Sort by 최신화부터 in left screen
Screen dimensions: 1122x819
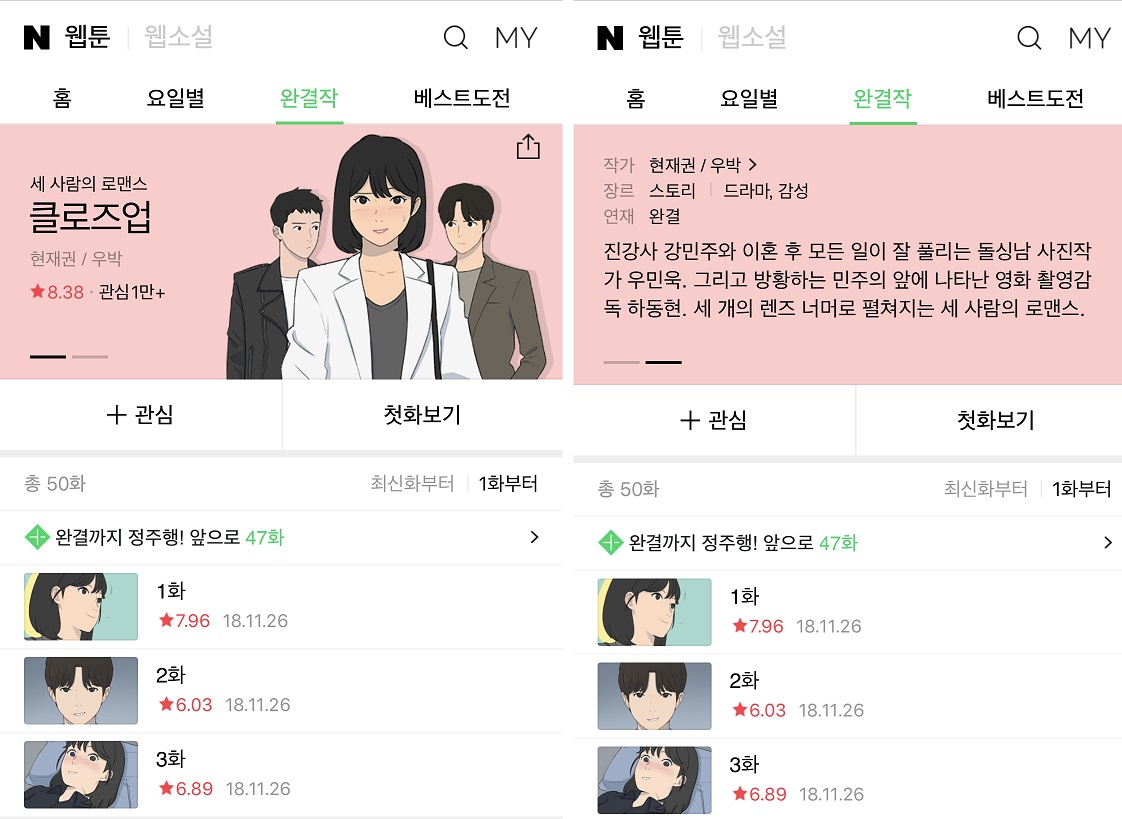[x=412, y=484]
